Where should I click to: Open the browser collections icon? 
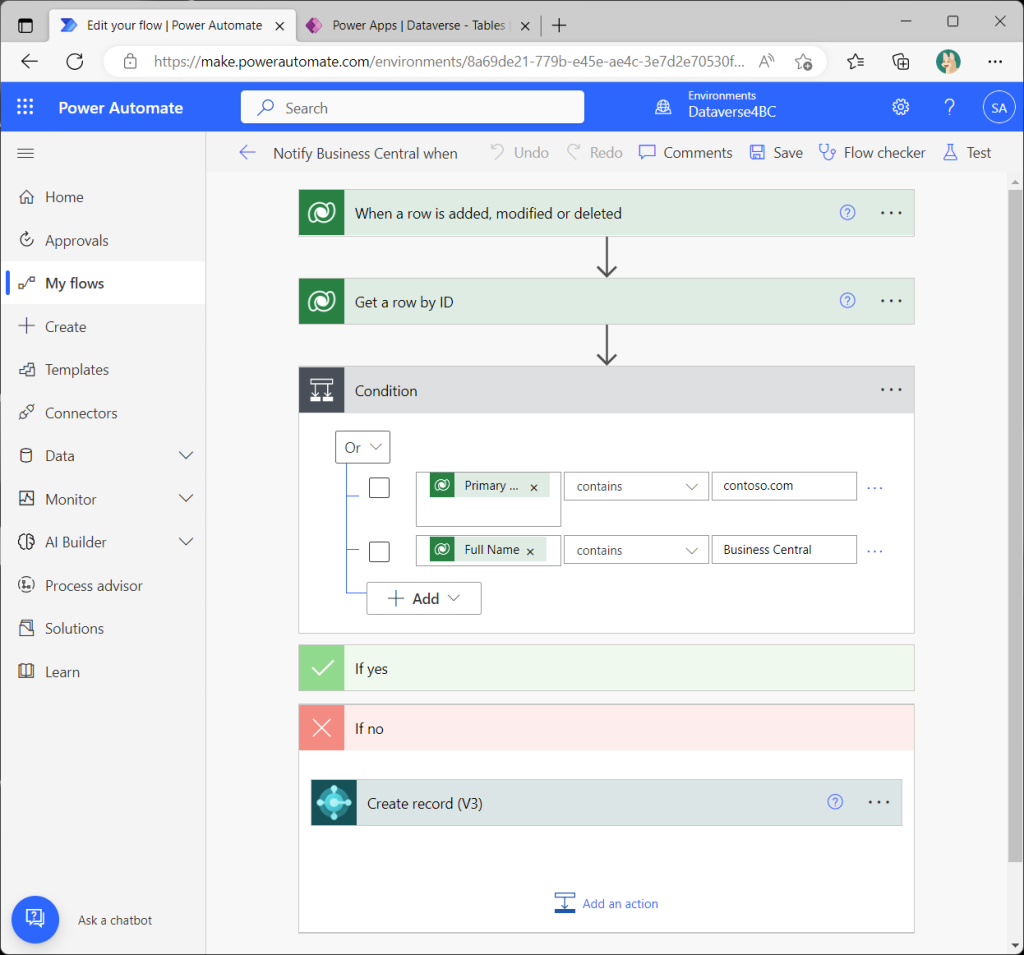901,62
